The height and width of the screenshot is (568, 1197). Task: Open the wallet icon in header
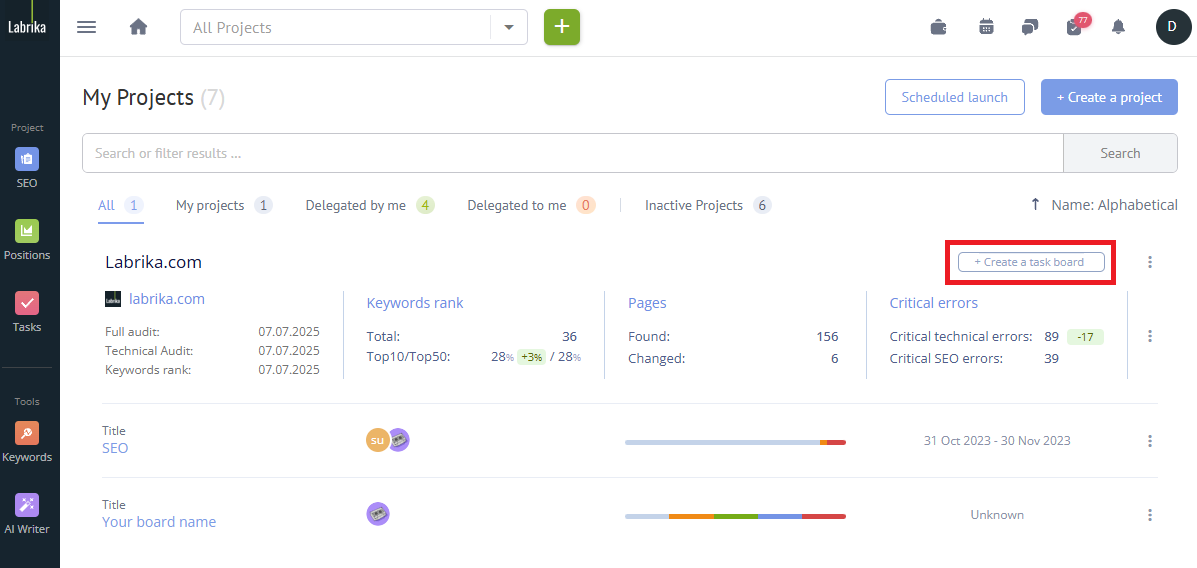click(938, 27)
